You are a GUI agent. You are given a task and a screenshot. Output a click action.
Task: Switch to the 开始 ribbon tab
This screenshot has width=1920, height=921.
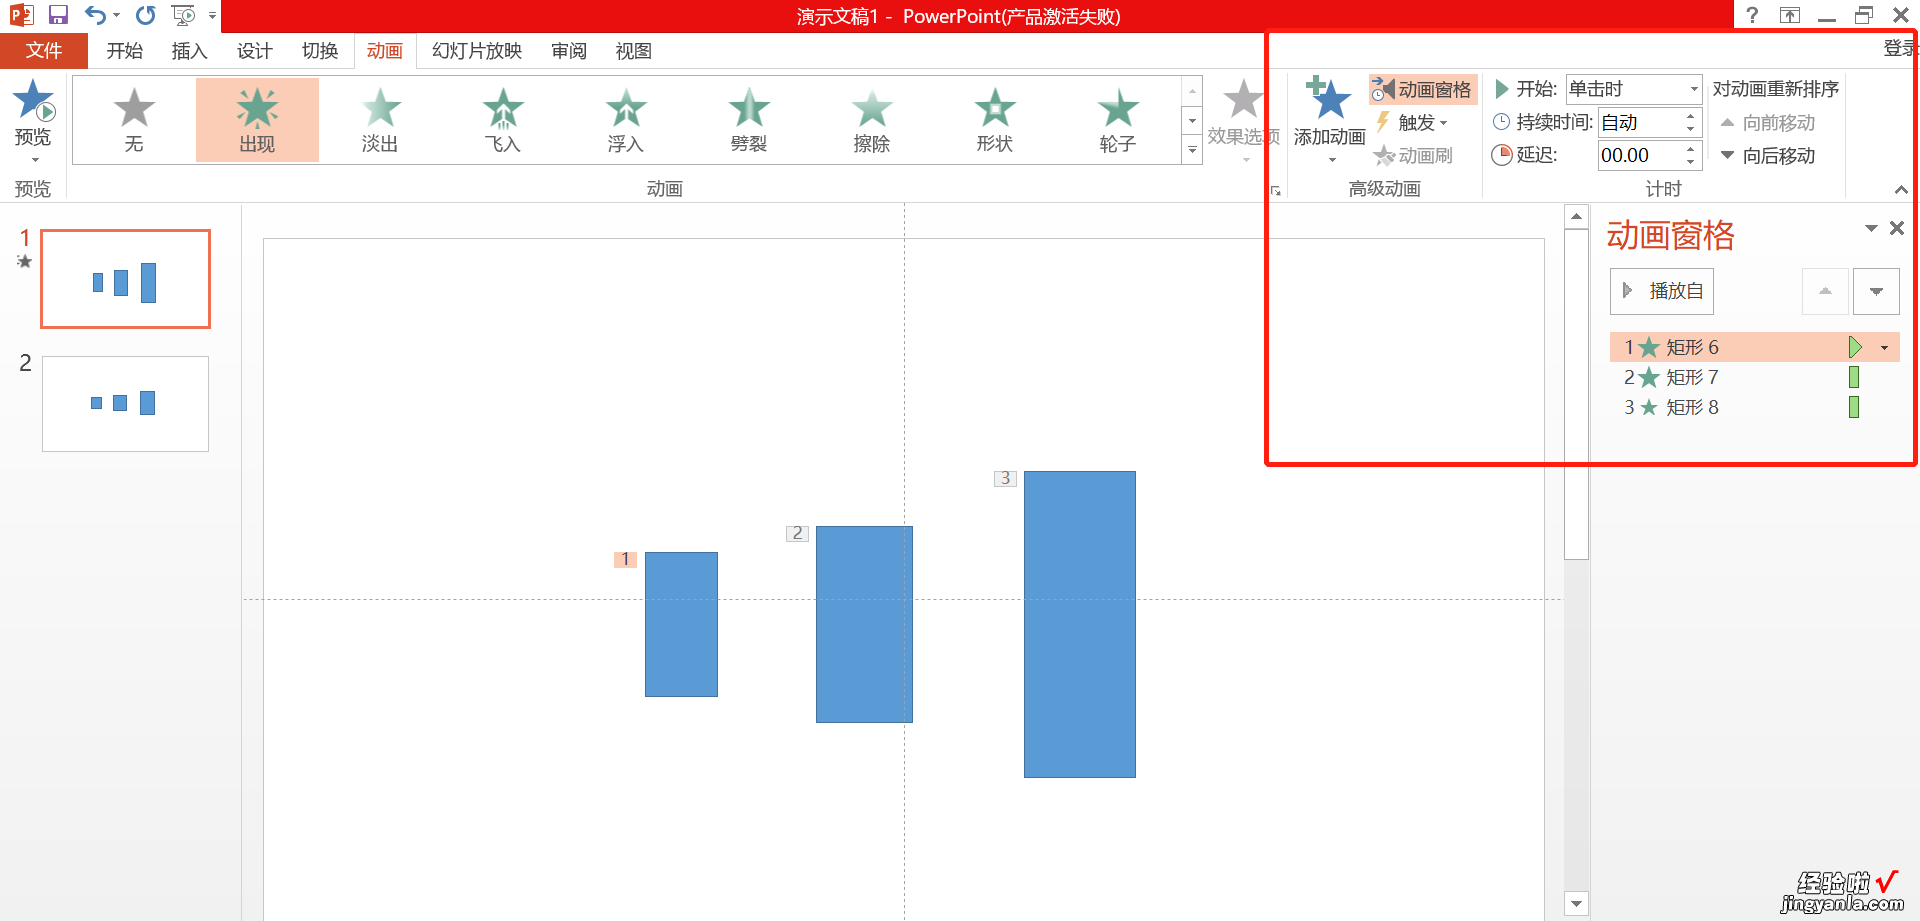click(x=125, y=51)
